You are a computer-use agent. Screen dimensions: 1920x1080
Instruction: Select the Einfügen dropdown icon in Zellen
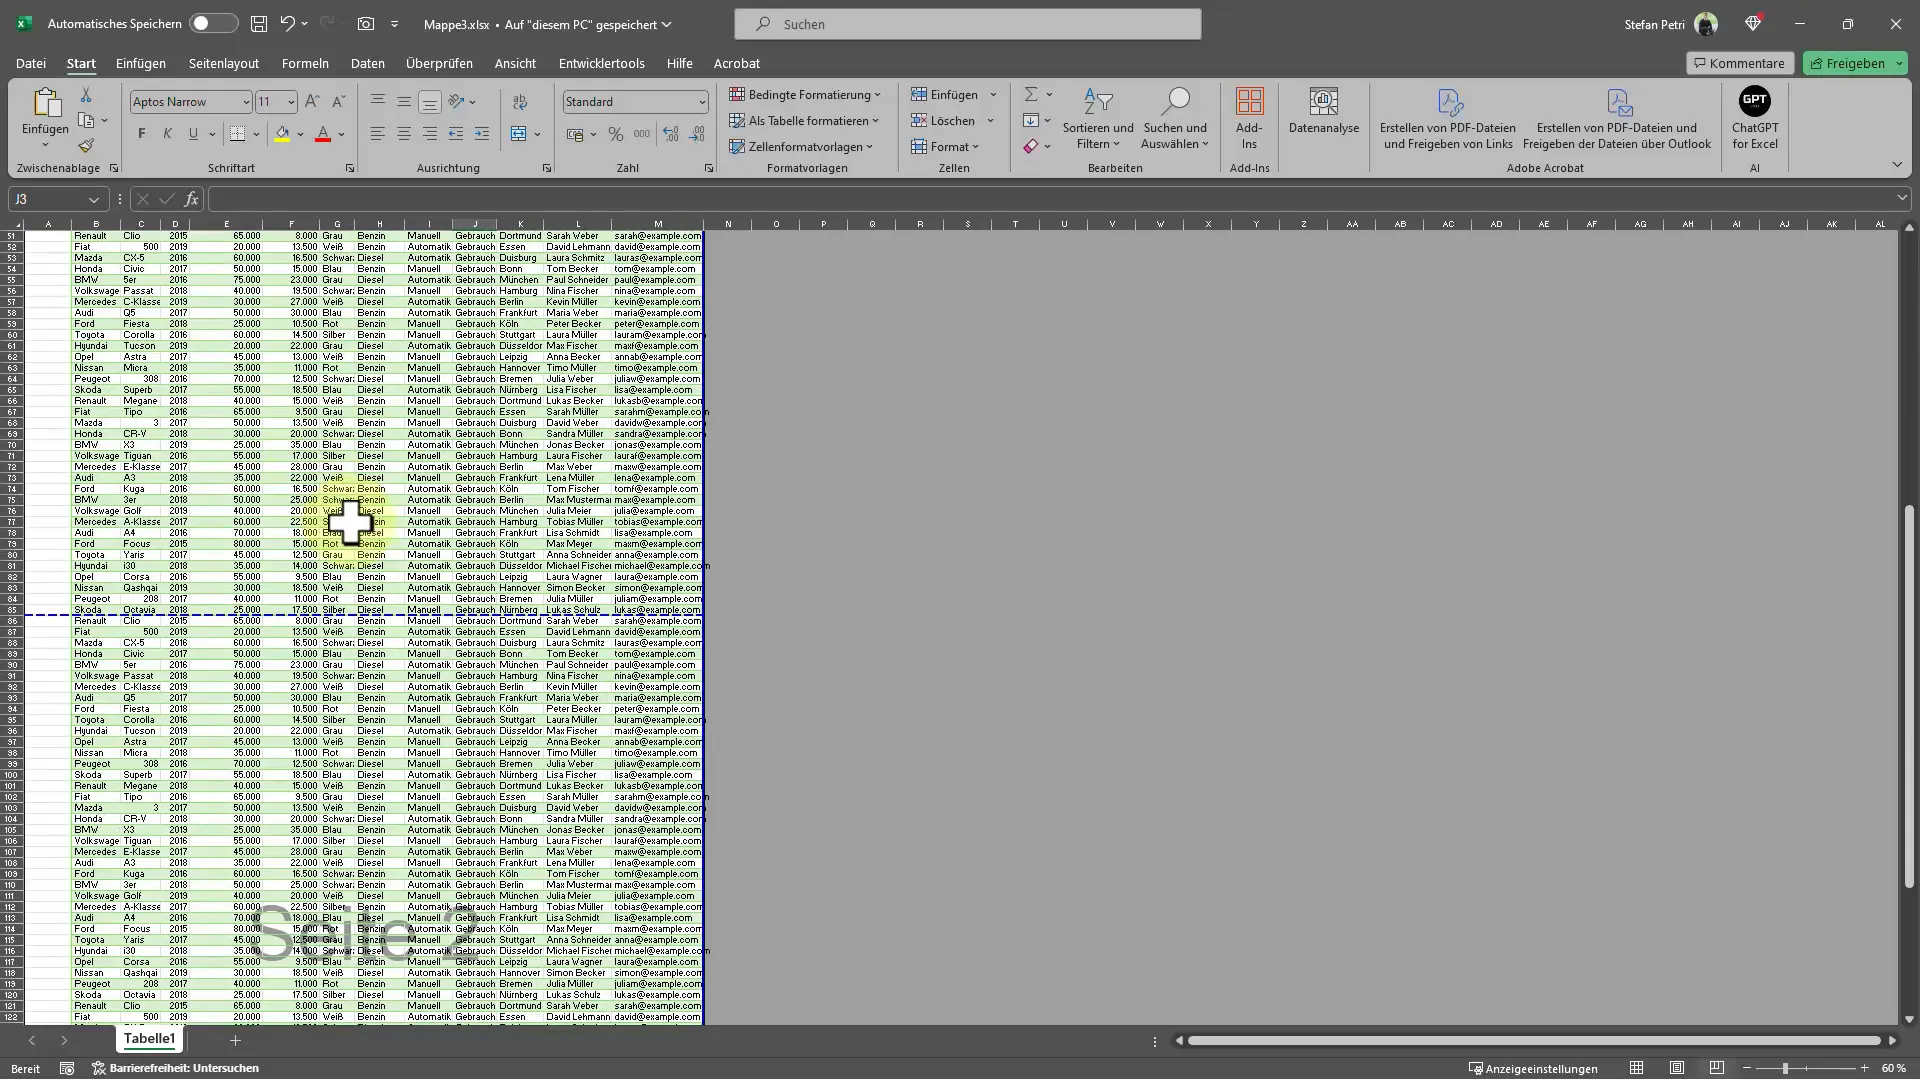click(x=993, y=94)
